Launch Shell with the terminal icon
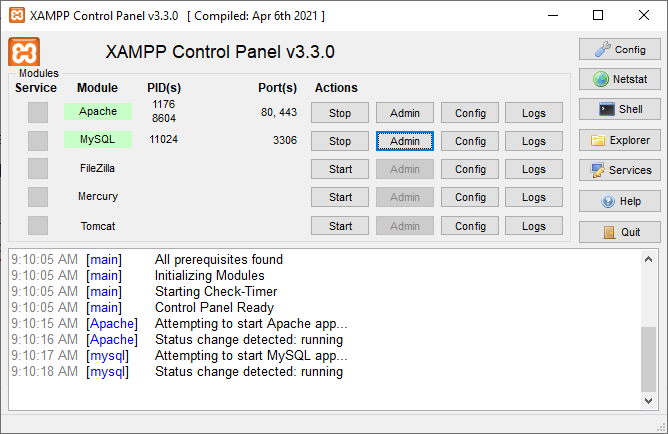Viewport: 668px width, 434px height. (x=619, y=110)
